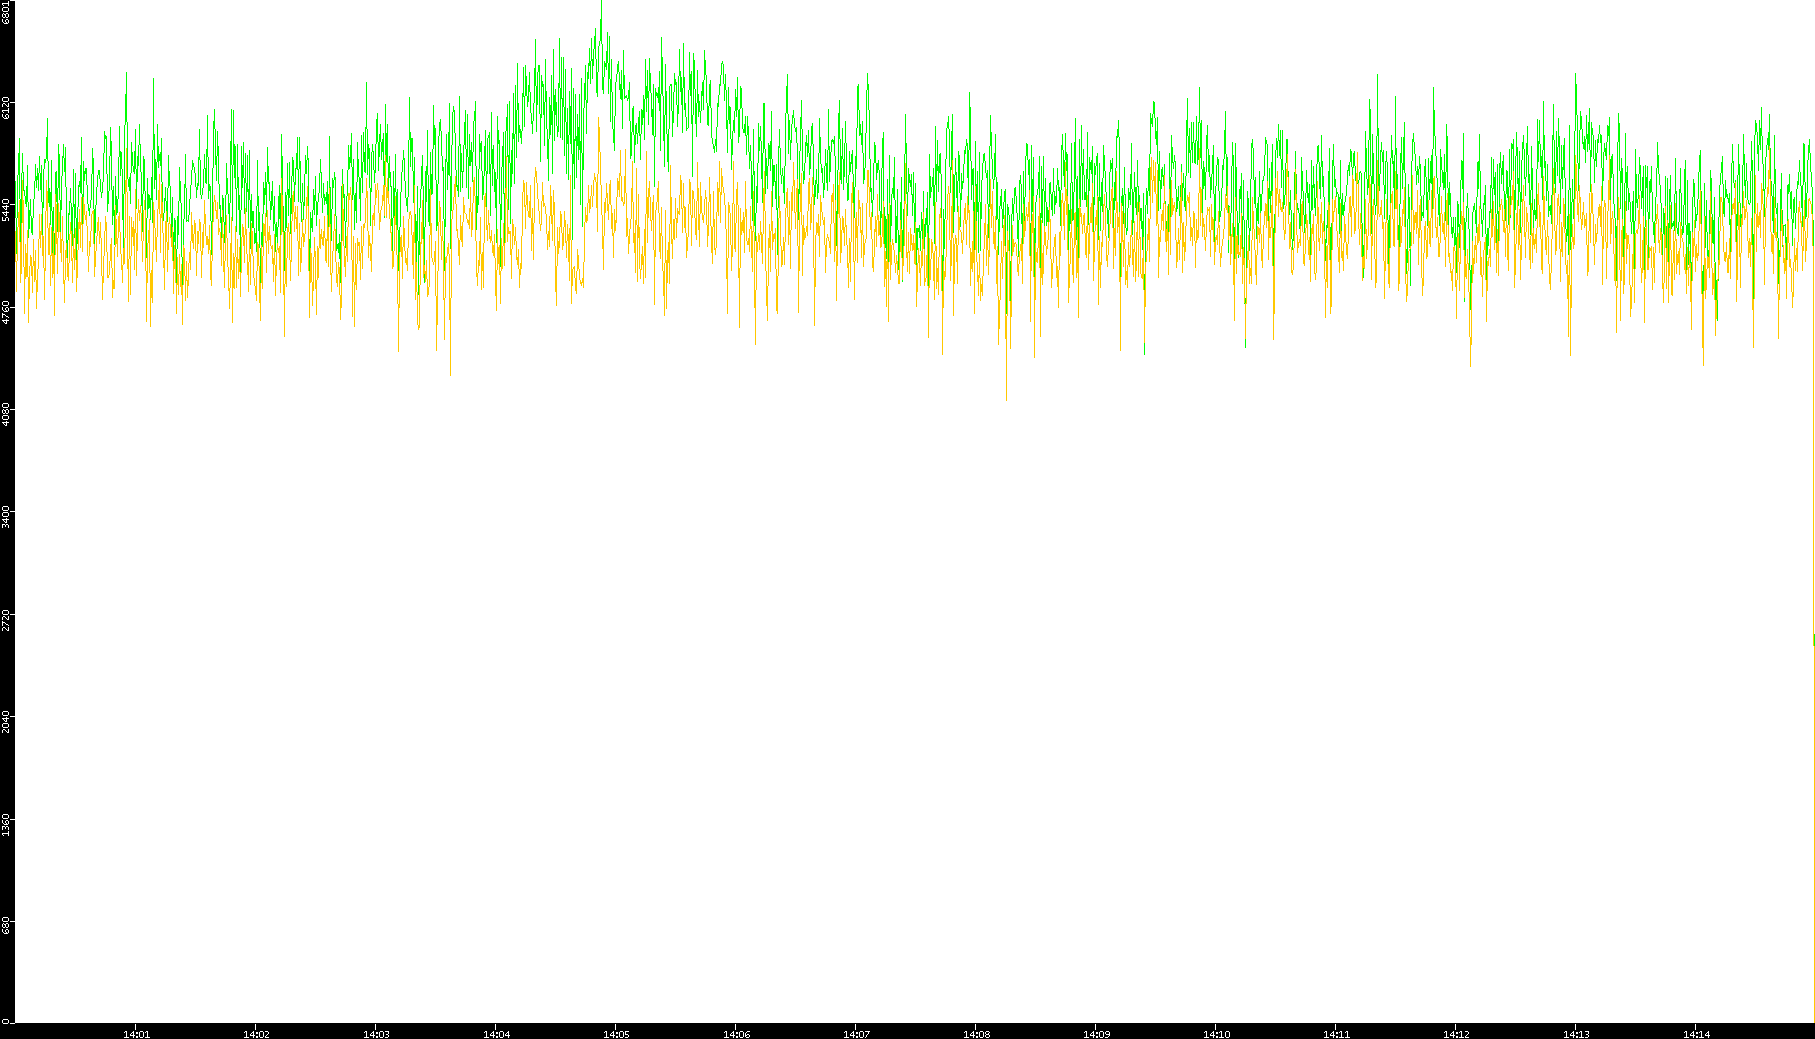Click the 6801 maximum value axis label
Viewport: 1815px width, 1039px height.
[7, 12]
